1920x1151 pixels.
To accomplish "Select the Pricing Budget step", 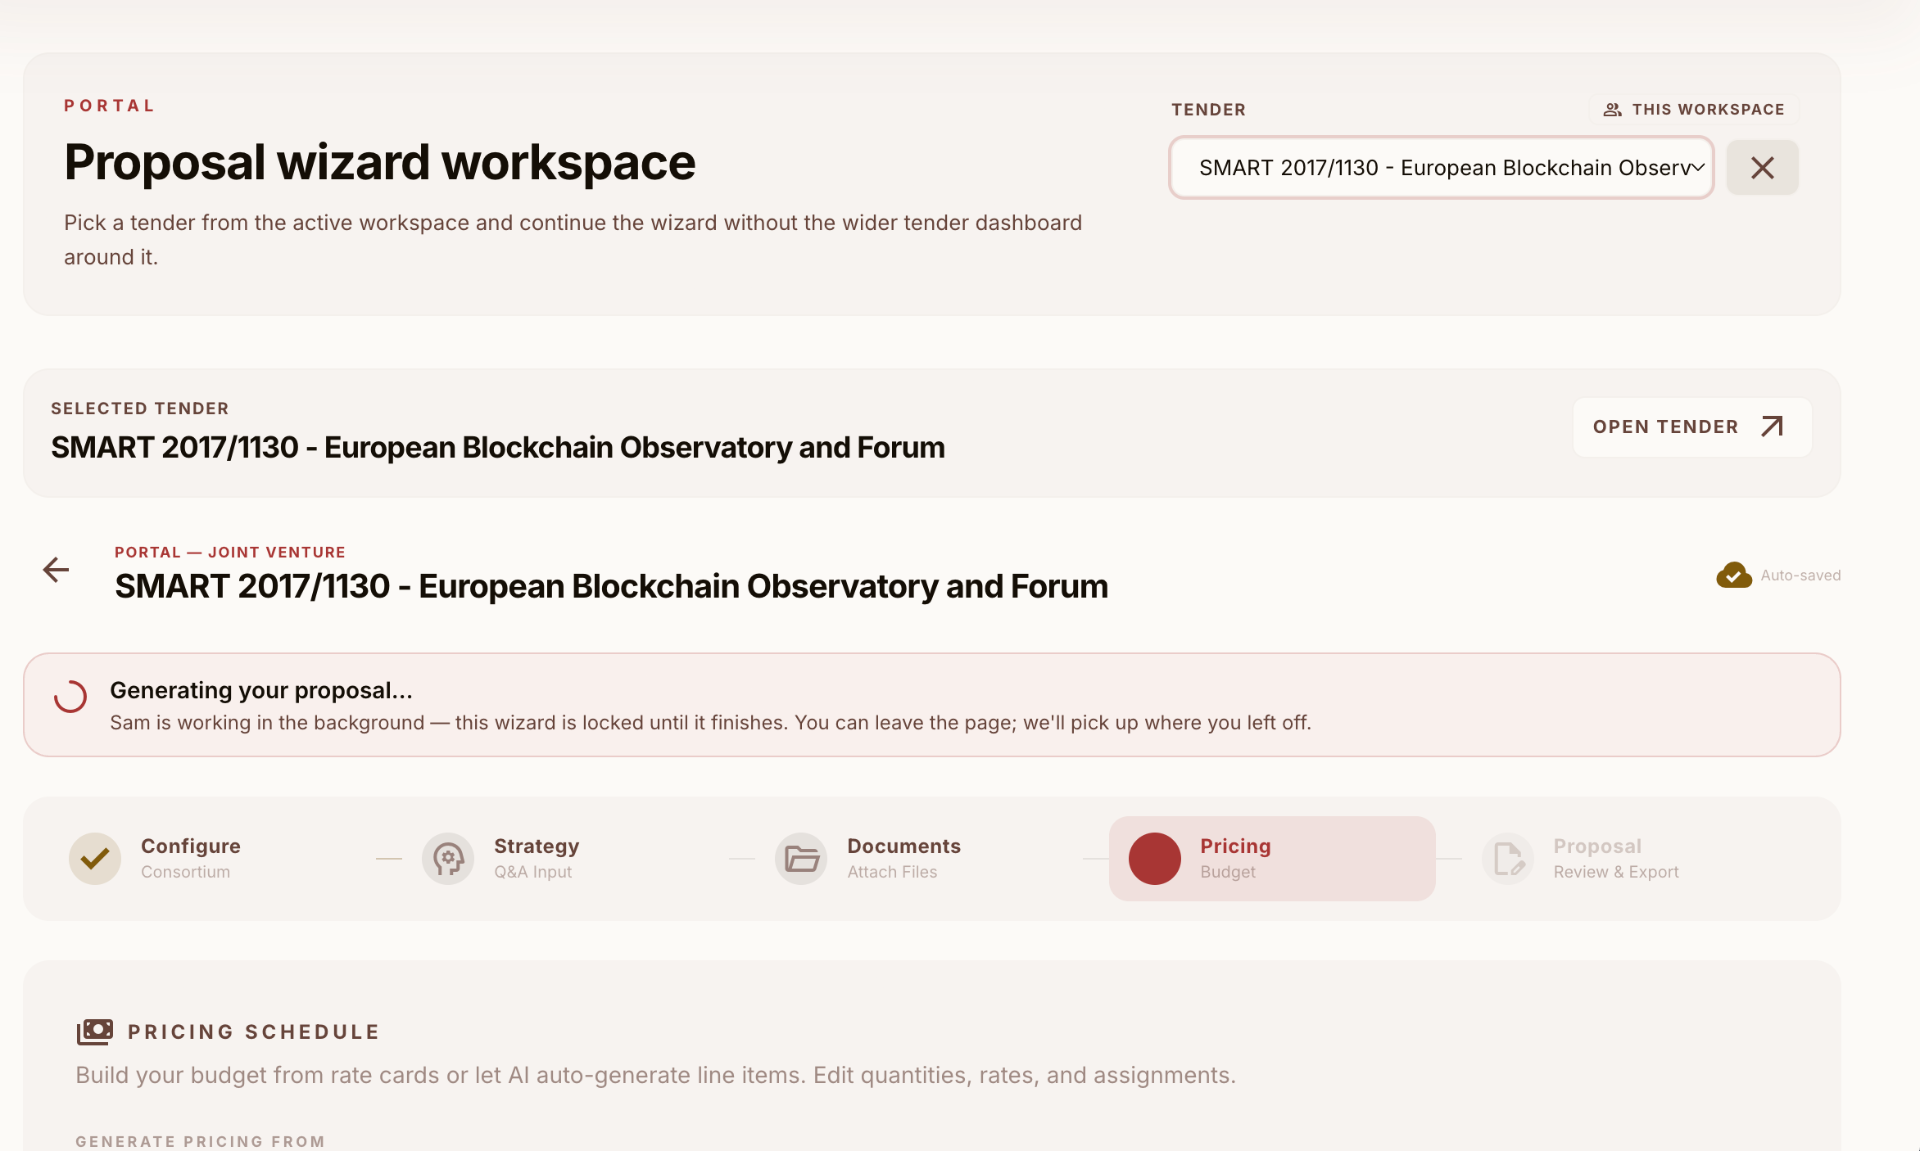I will pos(1272,858).
